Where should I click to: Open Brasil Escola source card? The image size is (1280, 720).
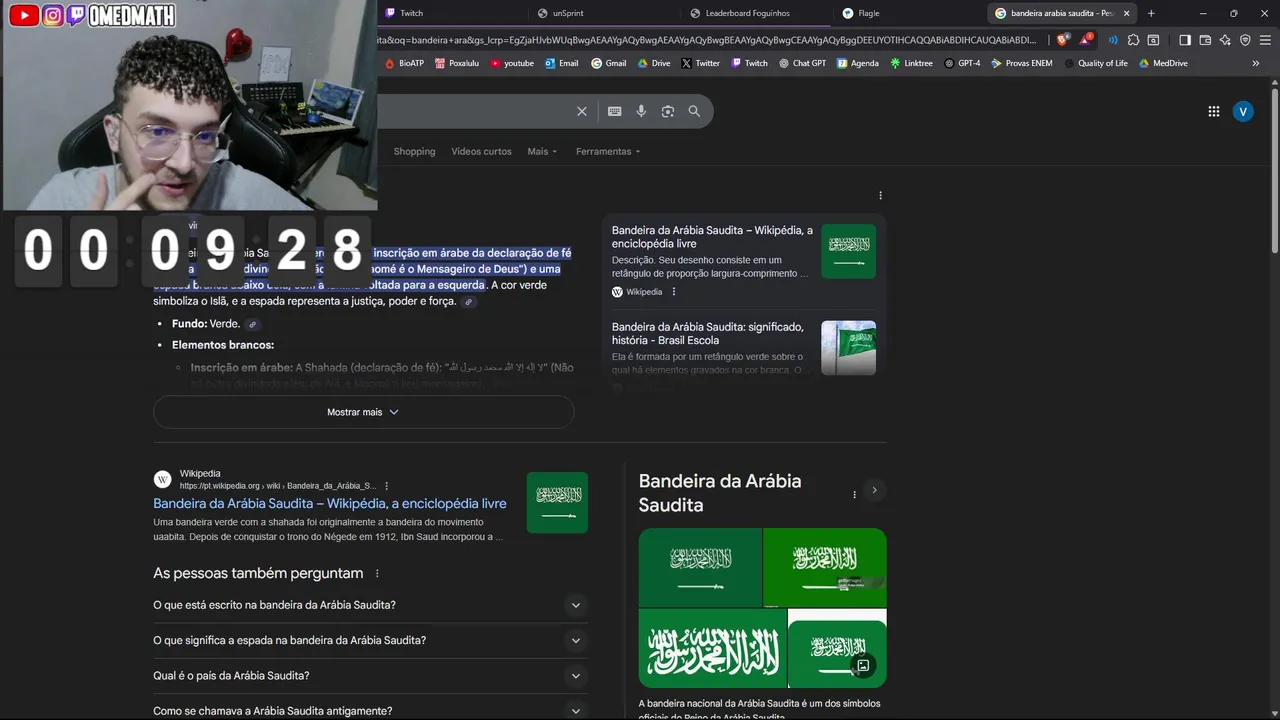click(744, 348)
